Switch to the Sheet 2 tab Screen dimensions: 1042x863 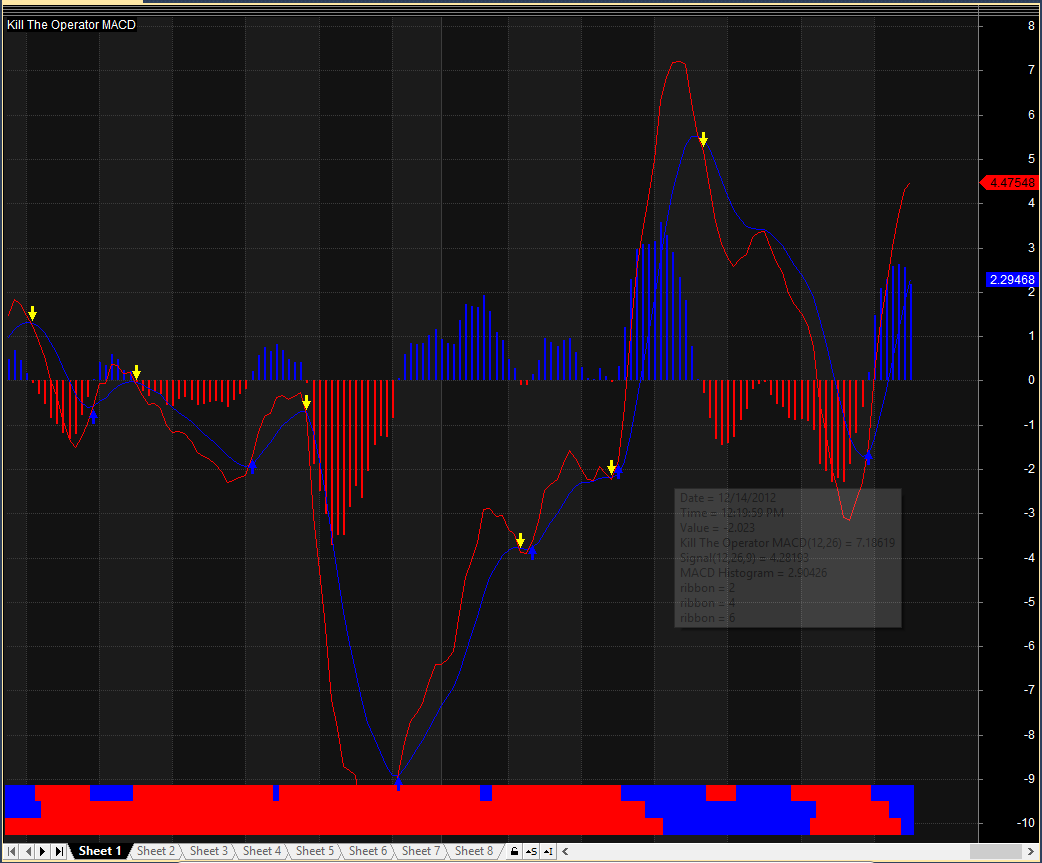(x=156, y=851)
